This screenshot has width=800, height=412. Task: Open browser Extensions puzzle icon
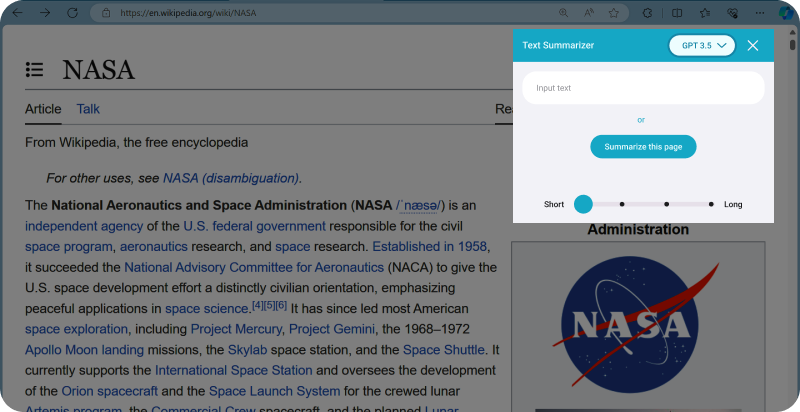648,13
